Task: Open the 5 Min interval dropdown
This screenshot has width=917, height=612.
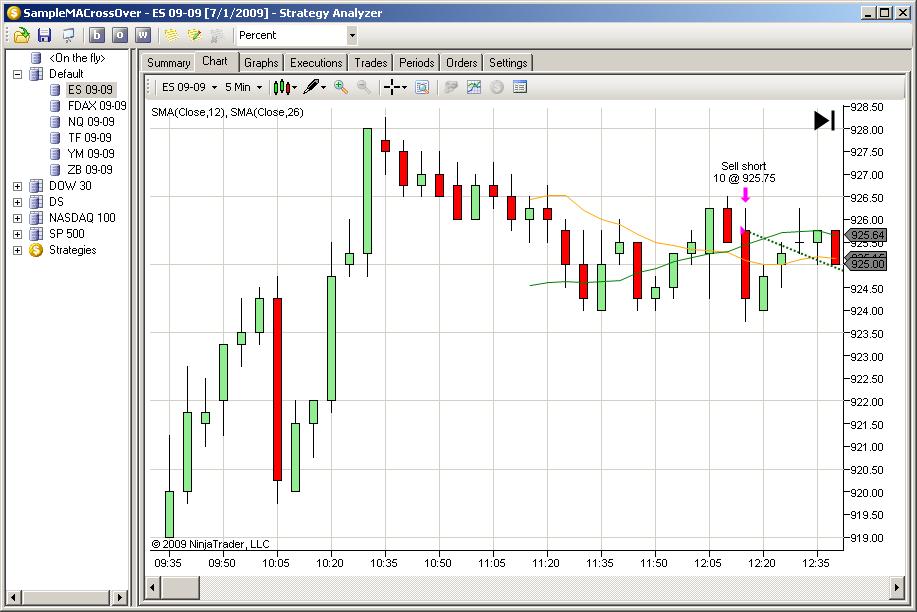Action: (x=243, y=87)
